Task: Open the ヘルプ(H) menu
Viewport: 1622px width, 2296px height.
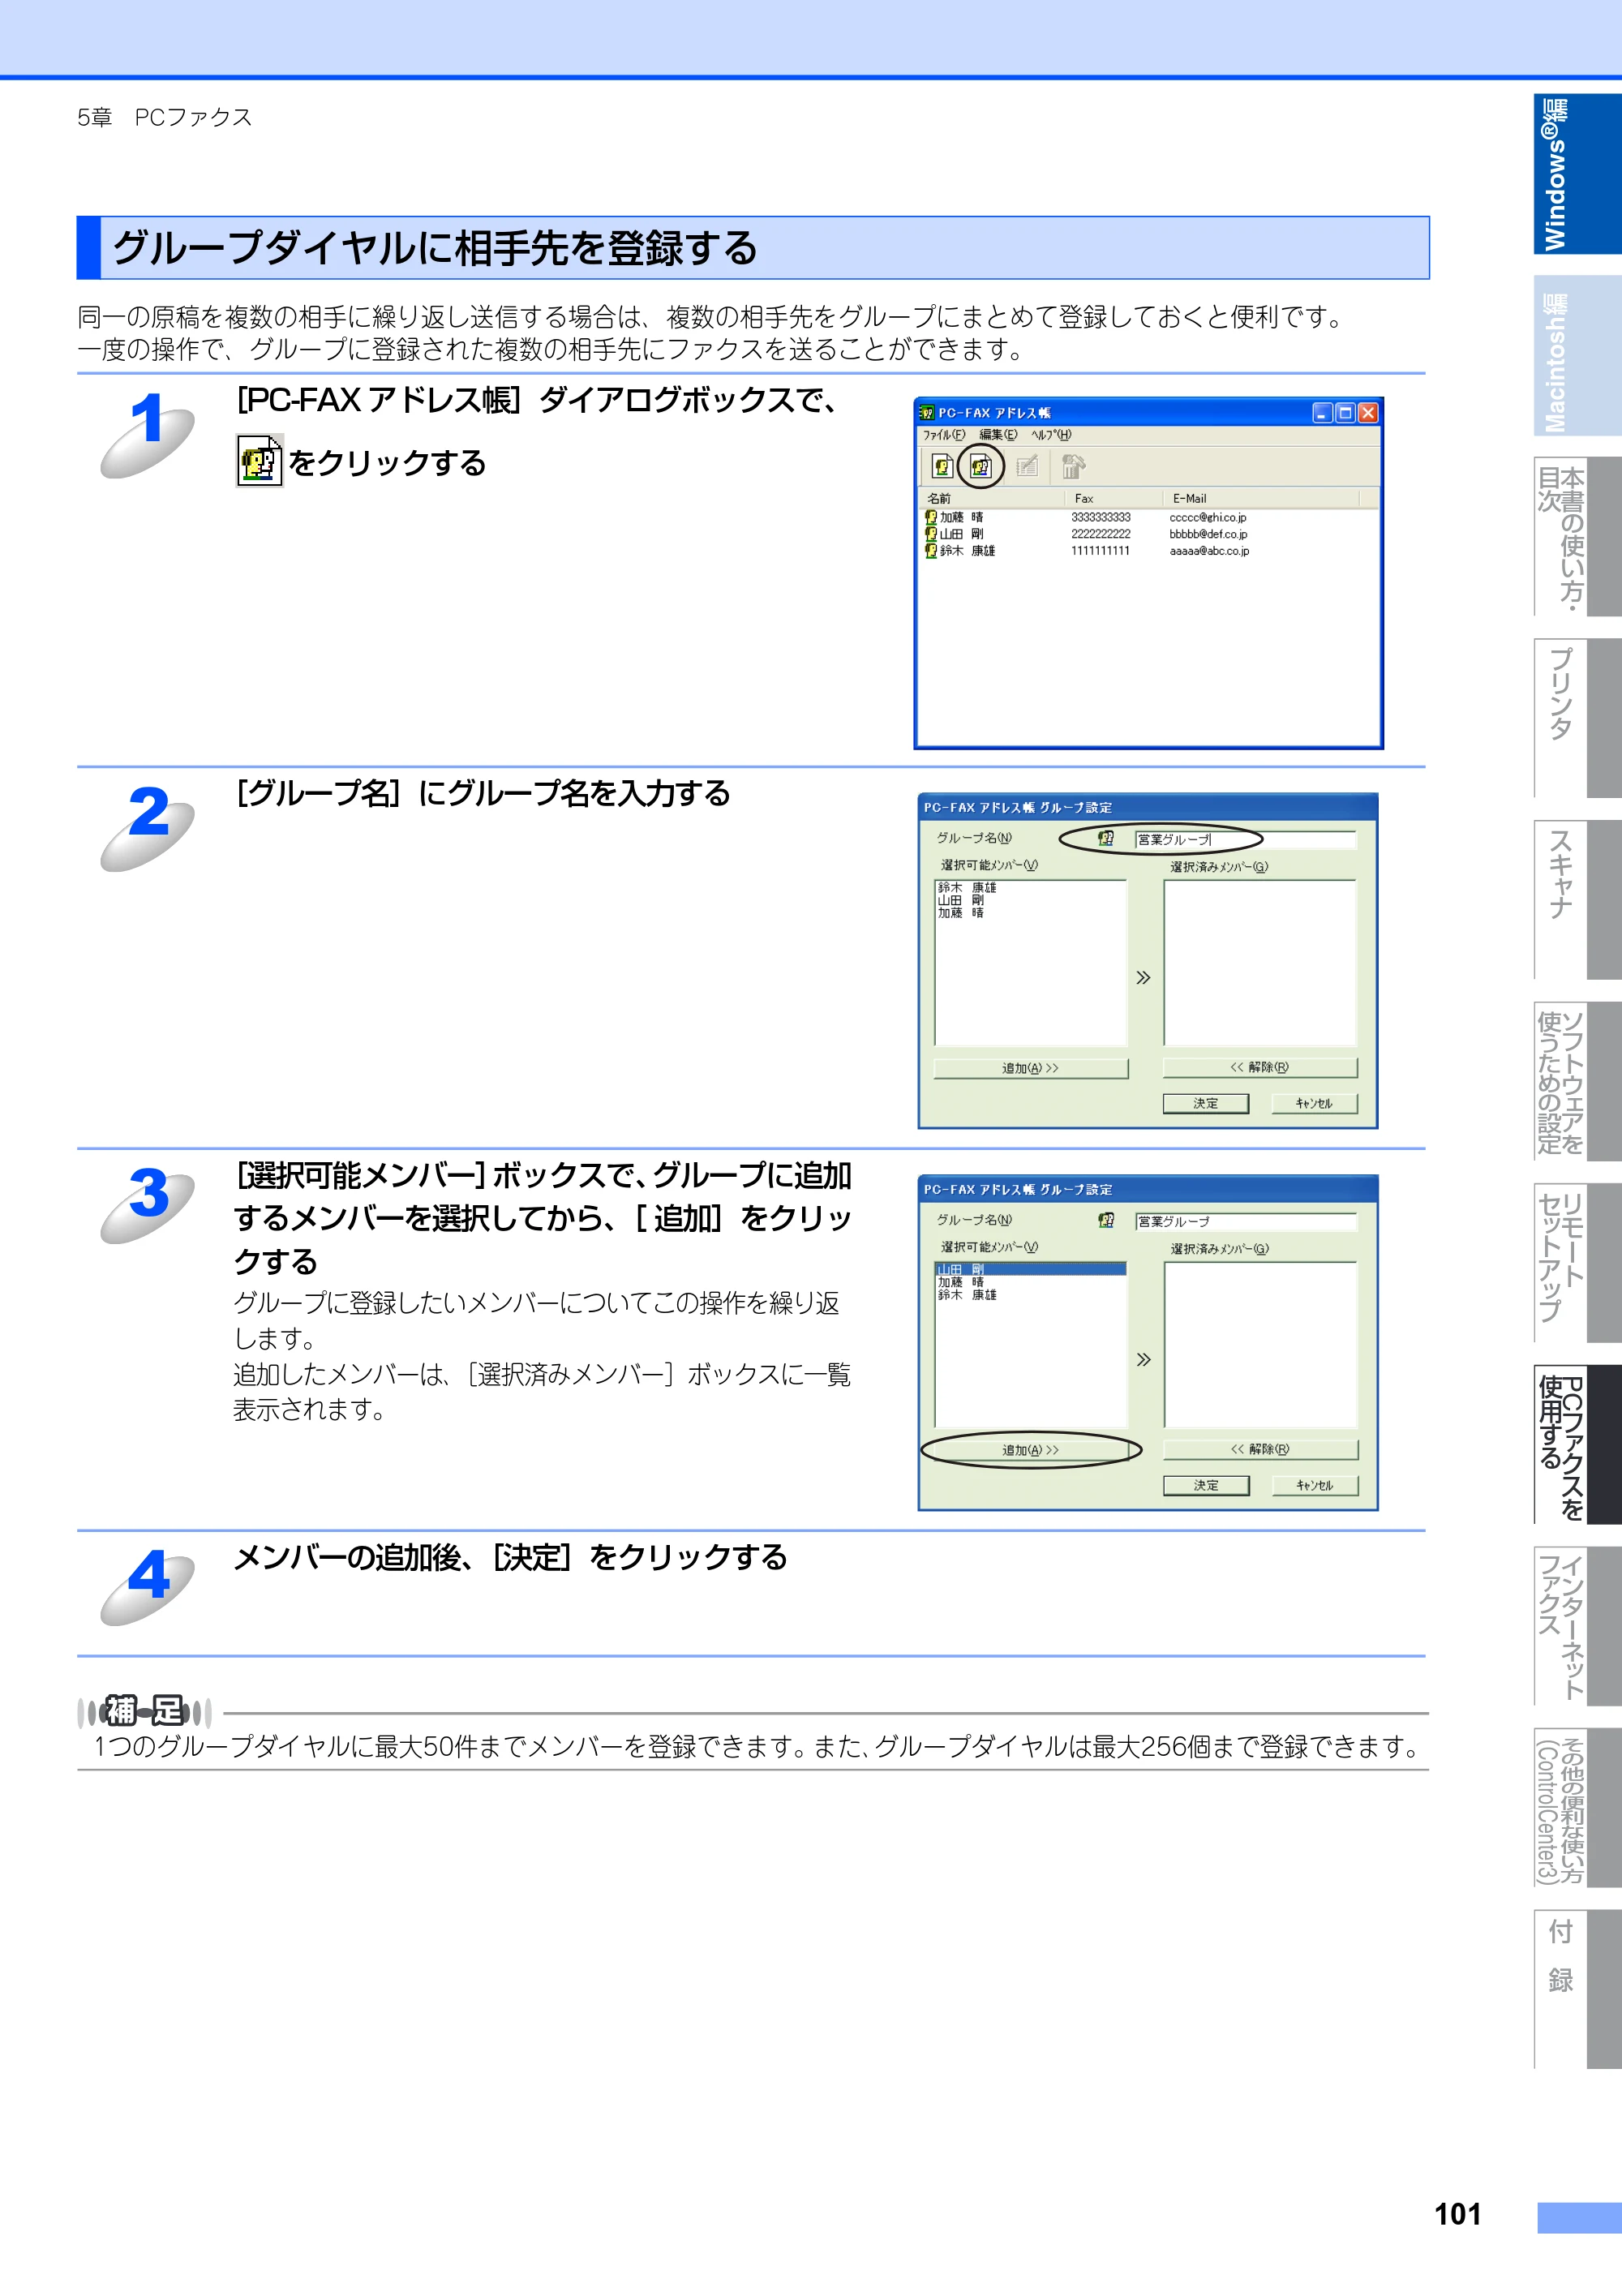Action: pyautogui.click(x=1051, y=435)
